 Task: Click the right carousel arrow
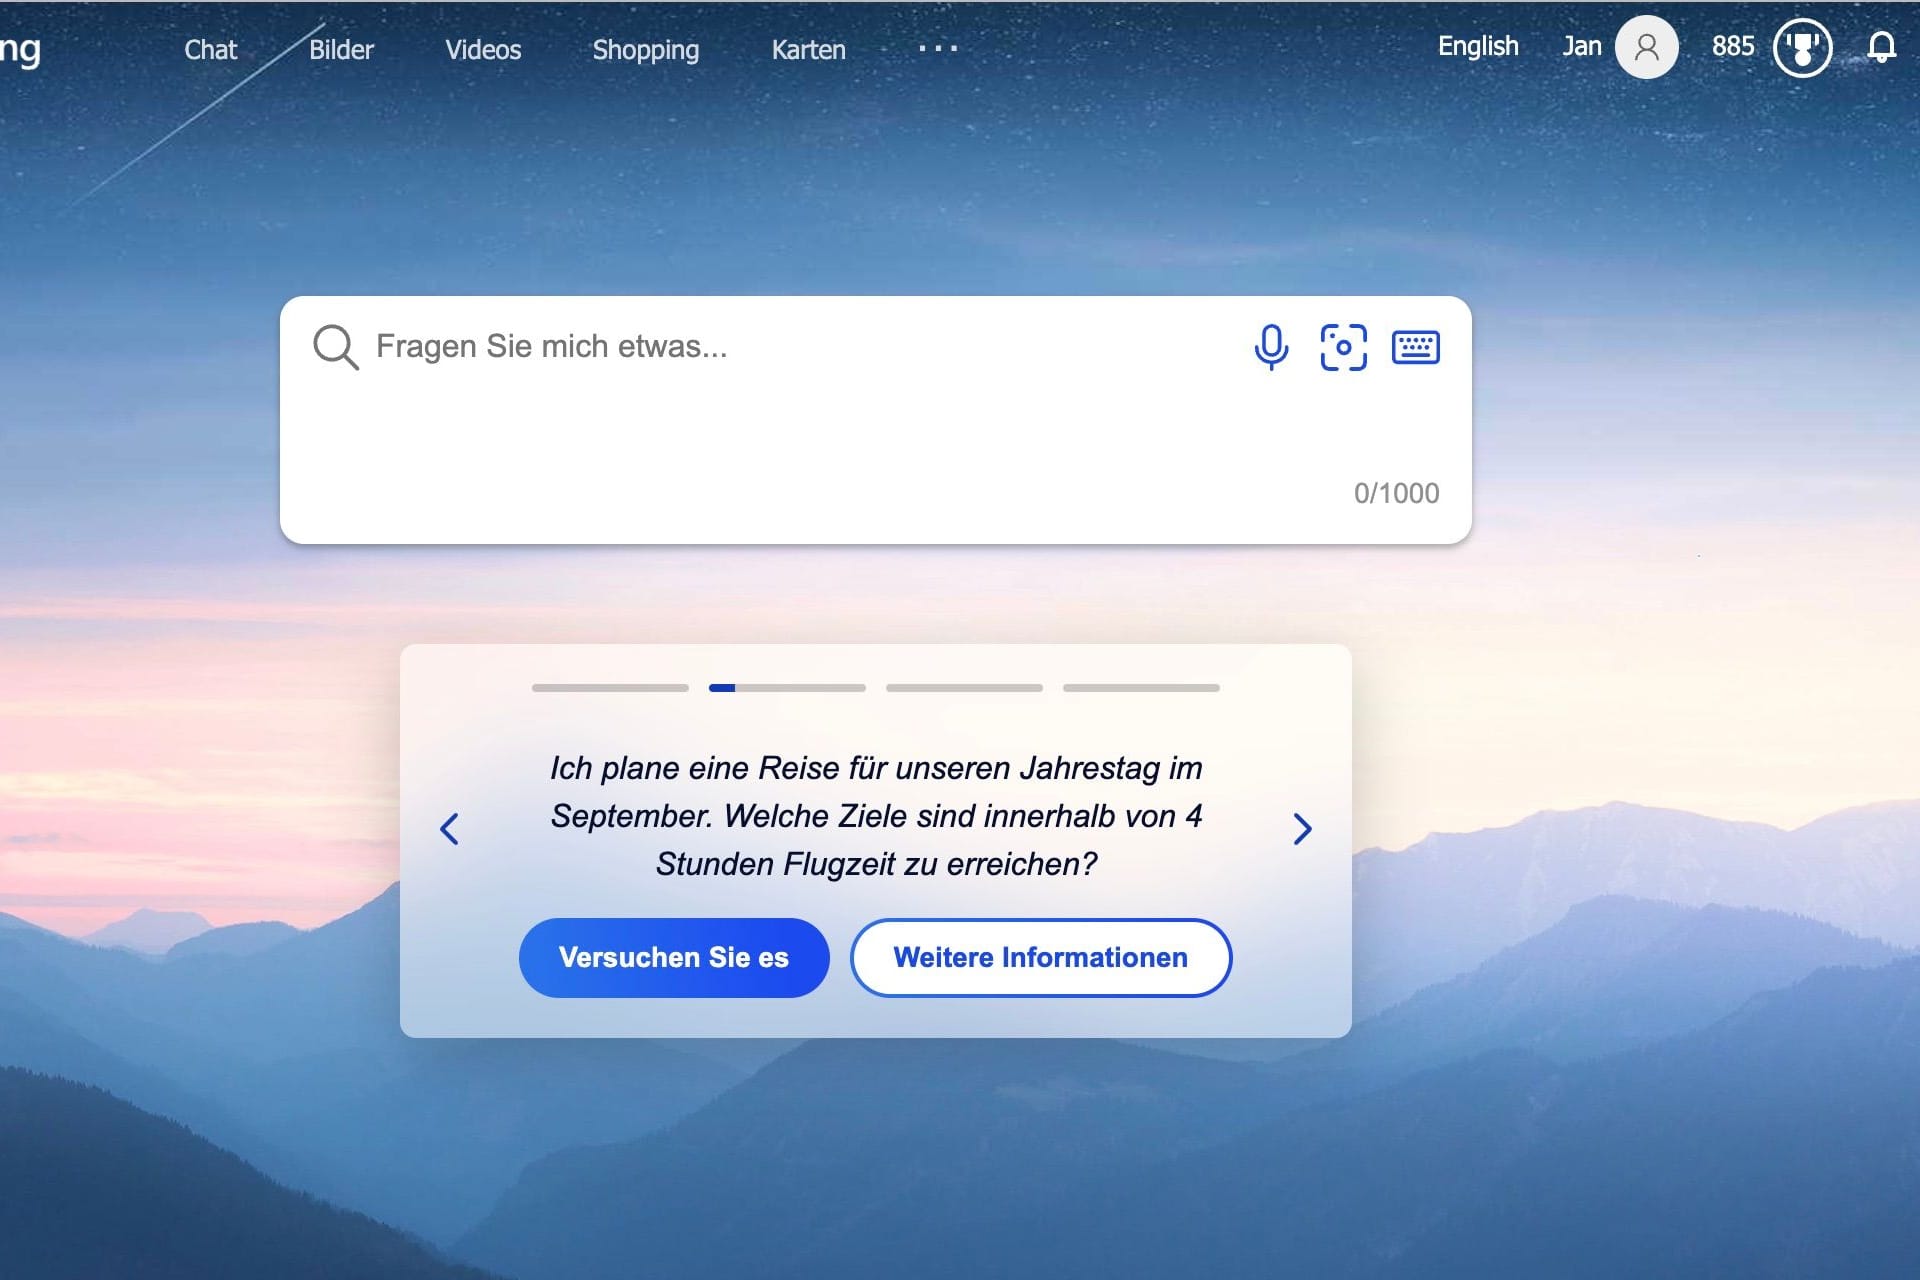pos(1300,827)
